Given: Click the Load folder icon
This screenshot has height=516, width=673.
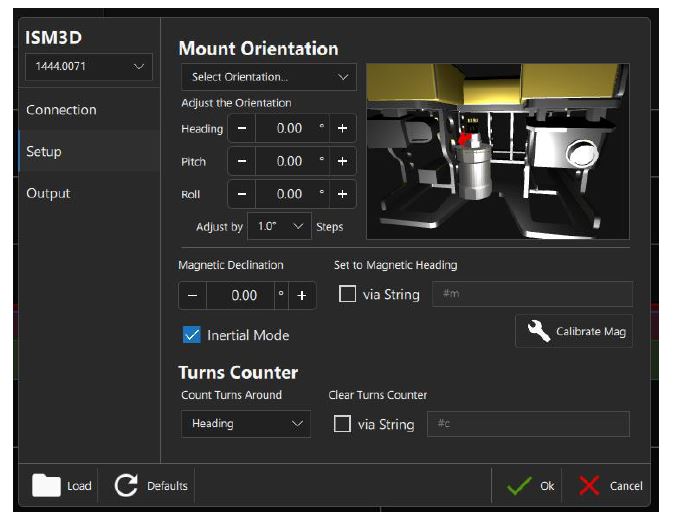Looking at the screenshot, I should [x=47, y=486].
